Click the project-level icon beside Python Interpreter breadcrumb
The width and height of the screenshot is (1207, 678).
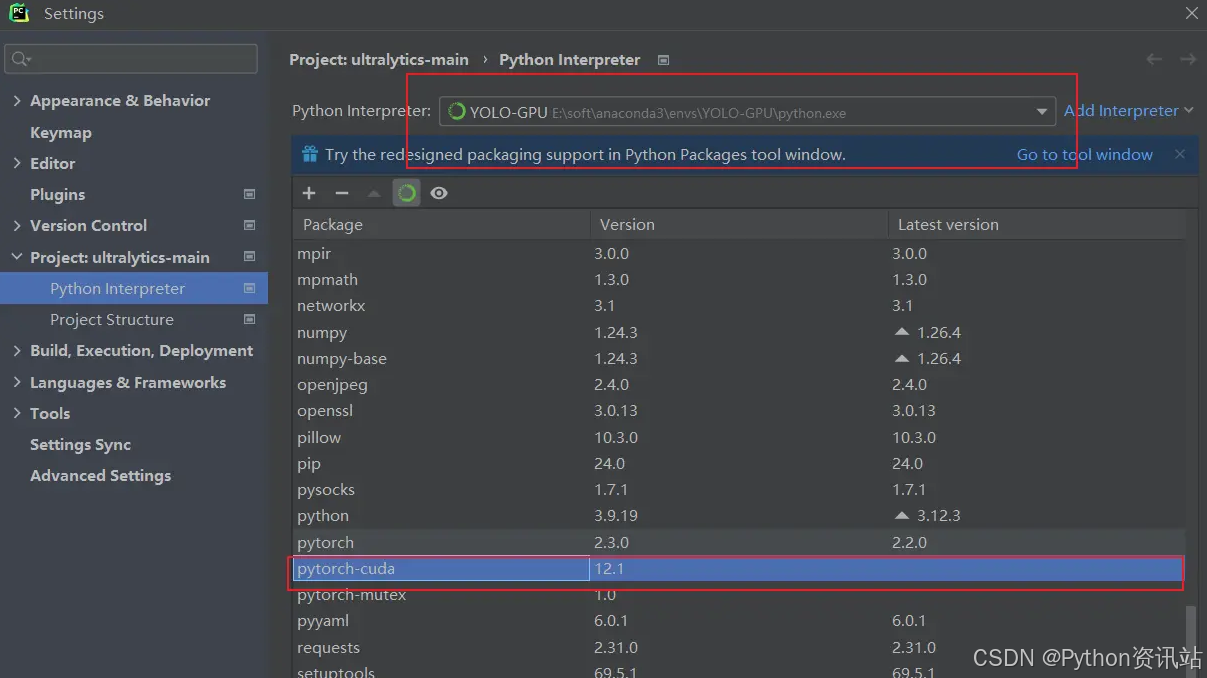click(663, 60)
